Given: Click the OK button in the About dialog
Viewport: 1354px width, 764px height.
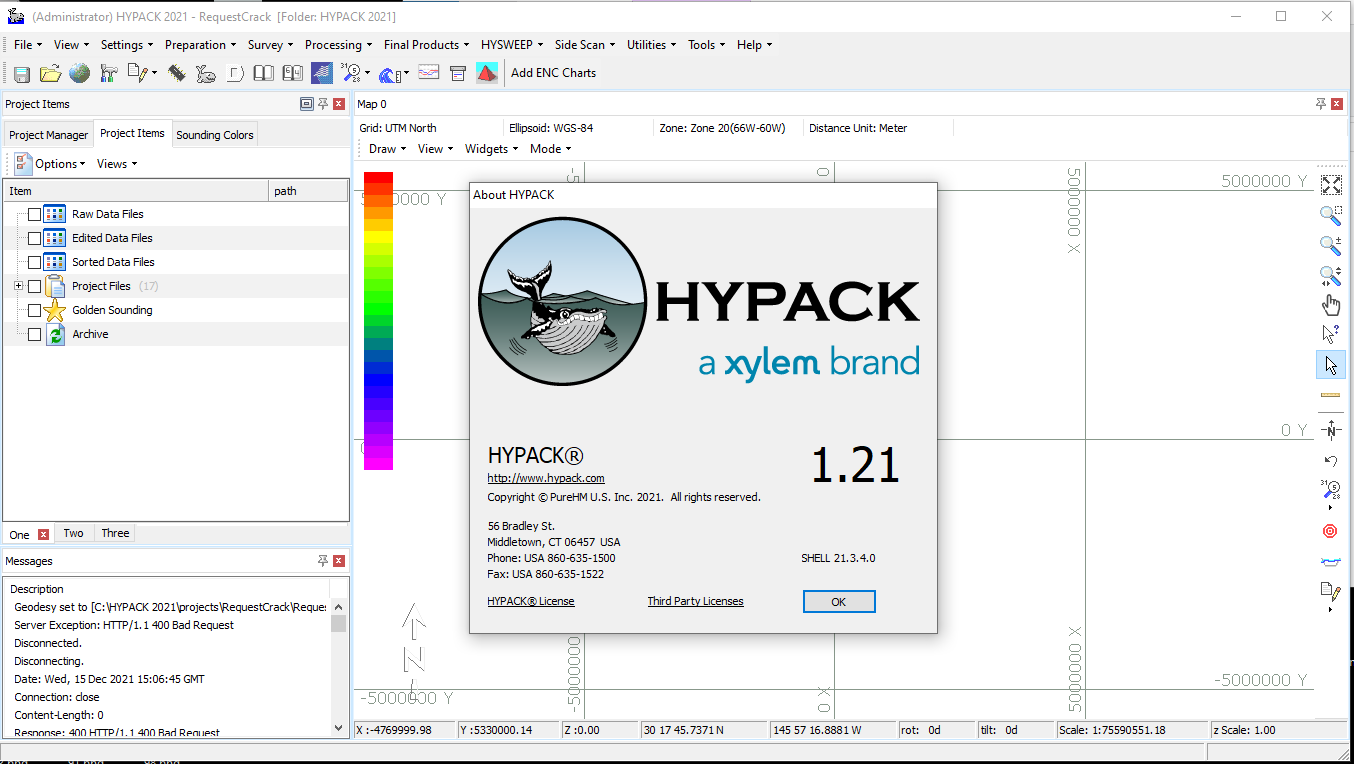Looking at the screenshot, I should tap(838, 601).
